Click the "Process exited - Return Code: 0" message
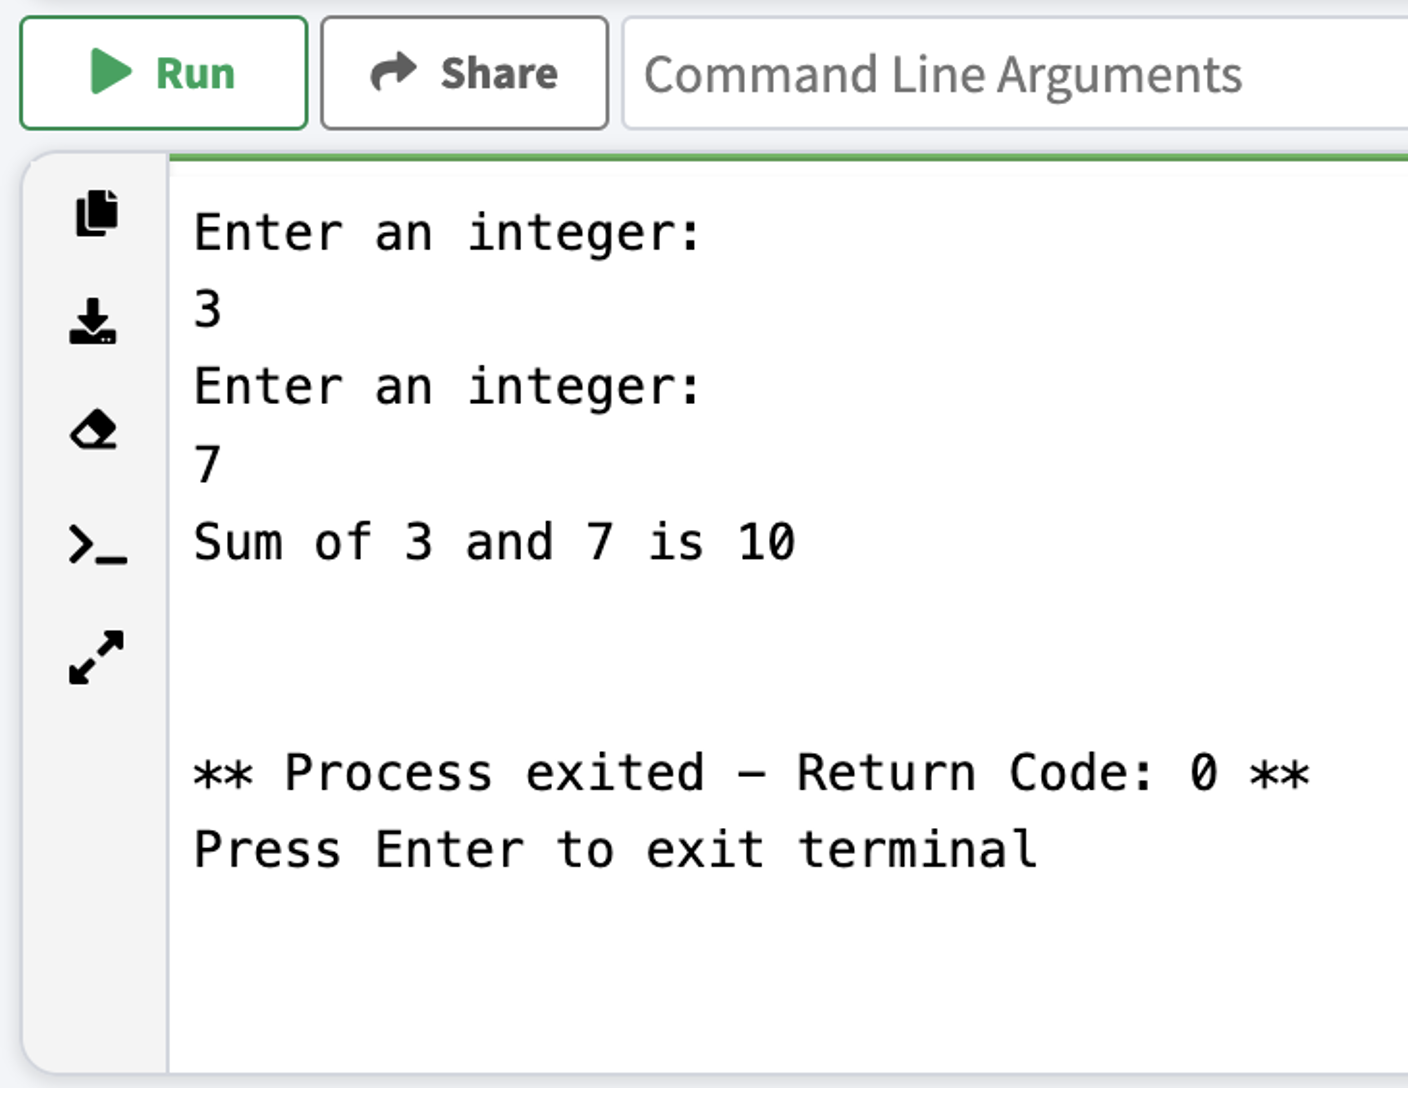Viewport: 1416px width, 1098px height. tap(750, 773)
